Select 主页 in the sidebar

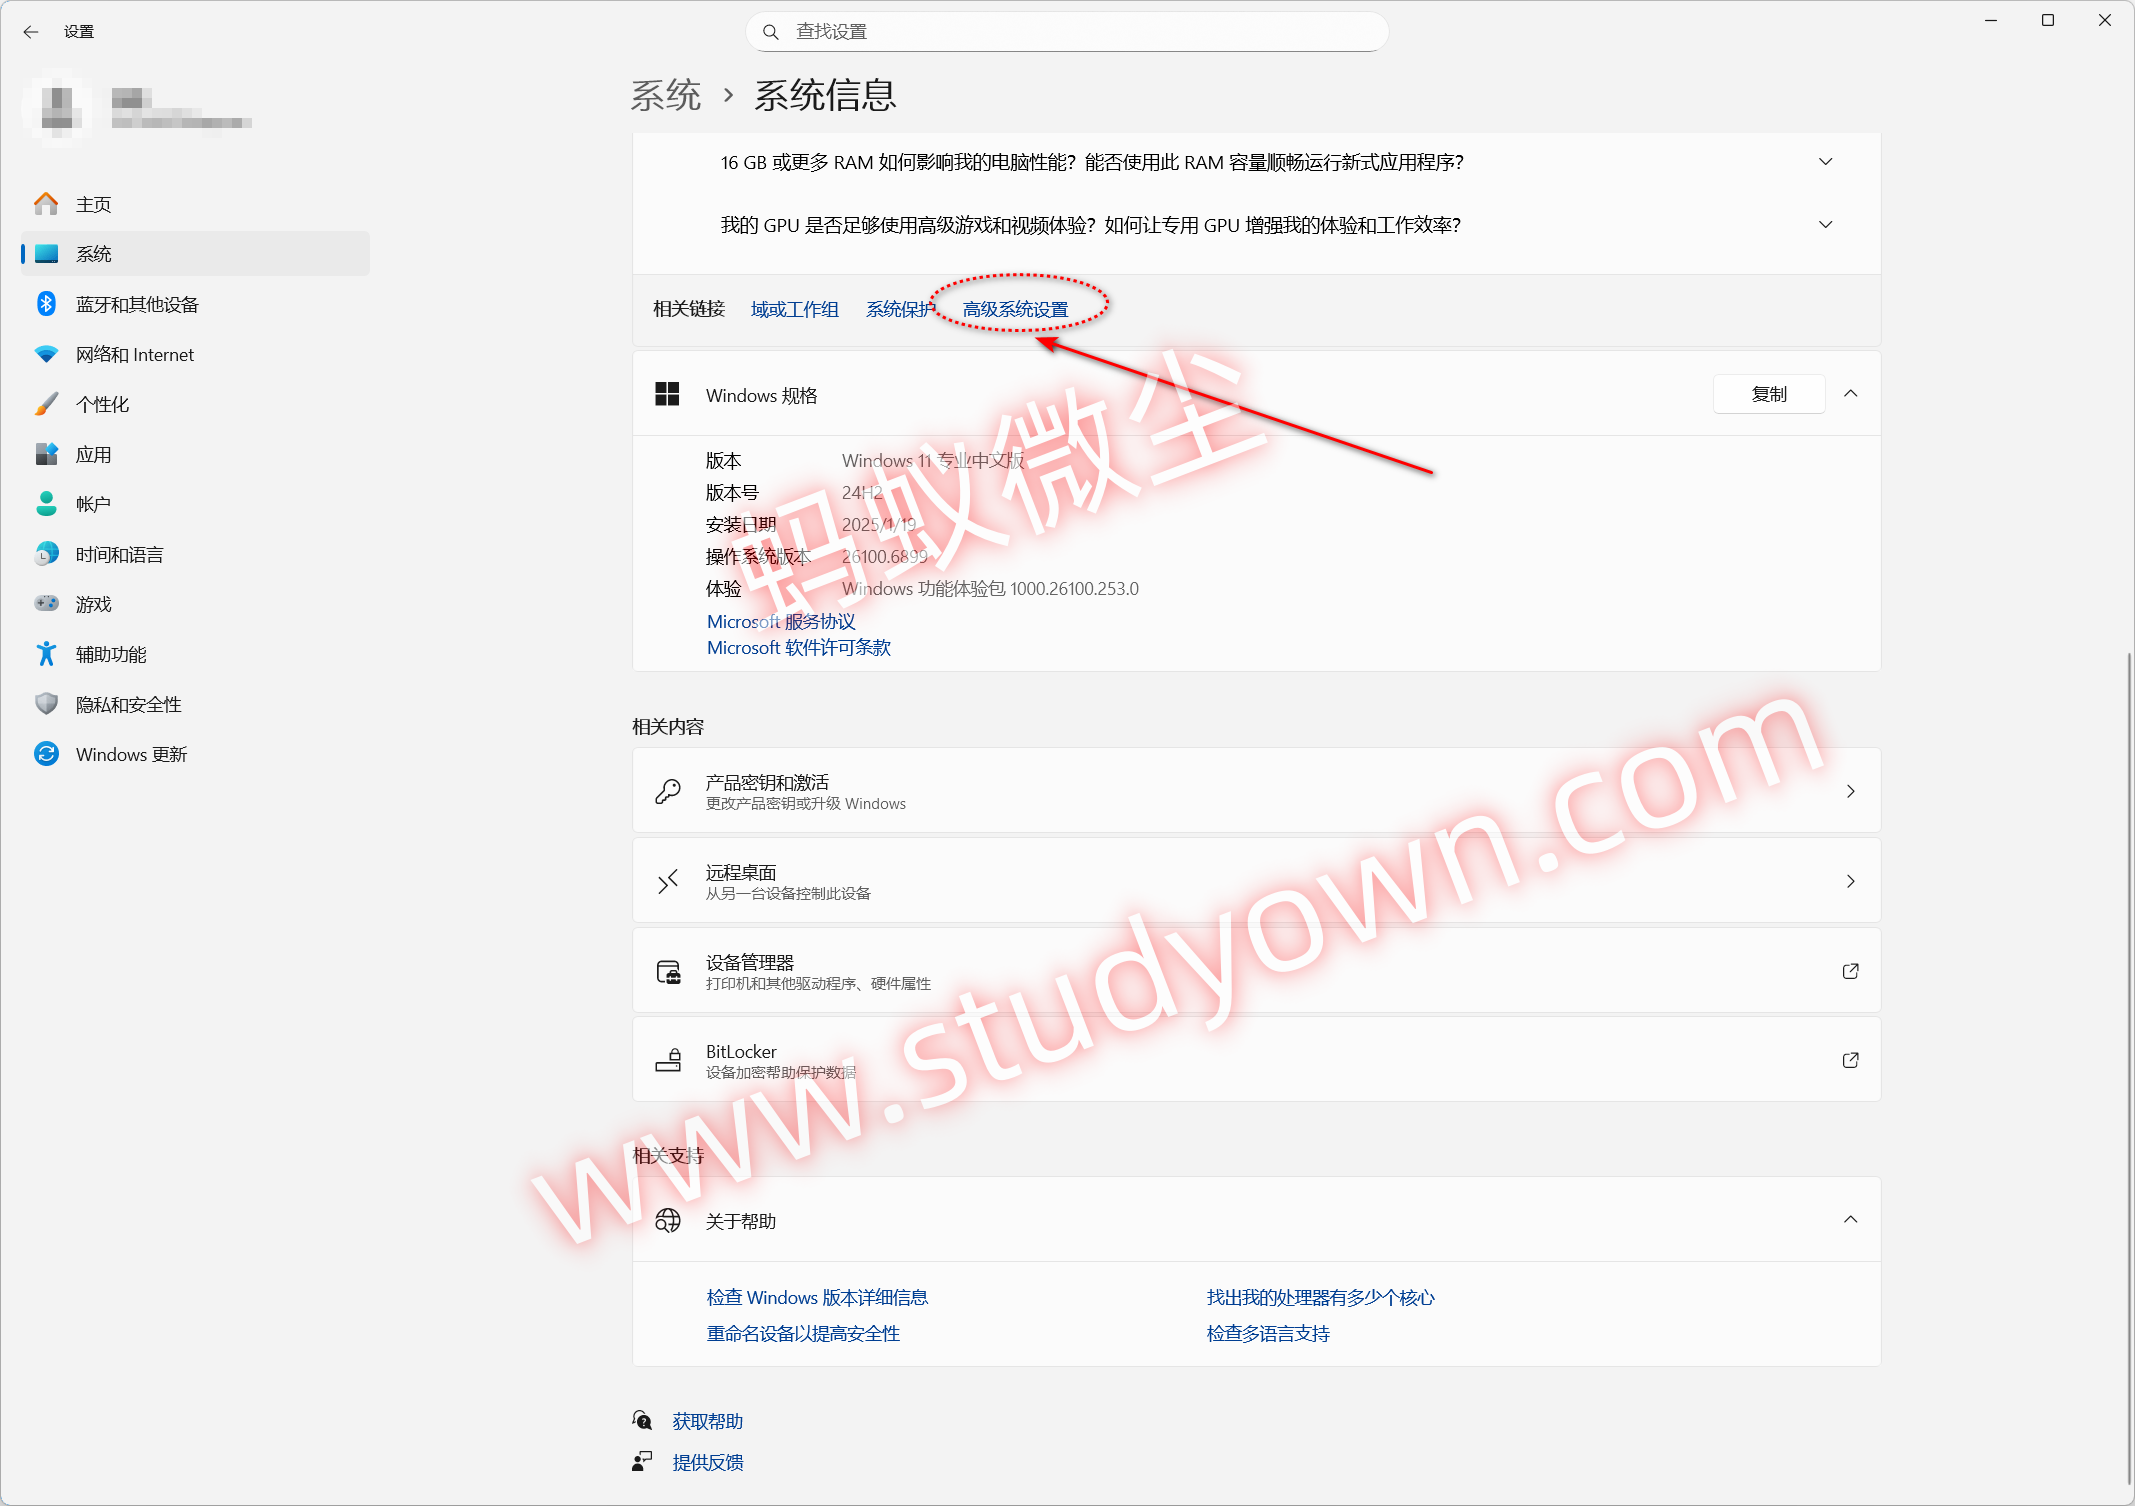[x=93, y=203]
